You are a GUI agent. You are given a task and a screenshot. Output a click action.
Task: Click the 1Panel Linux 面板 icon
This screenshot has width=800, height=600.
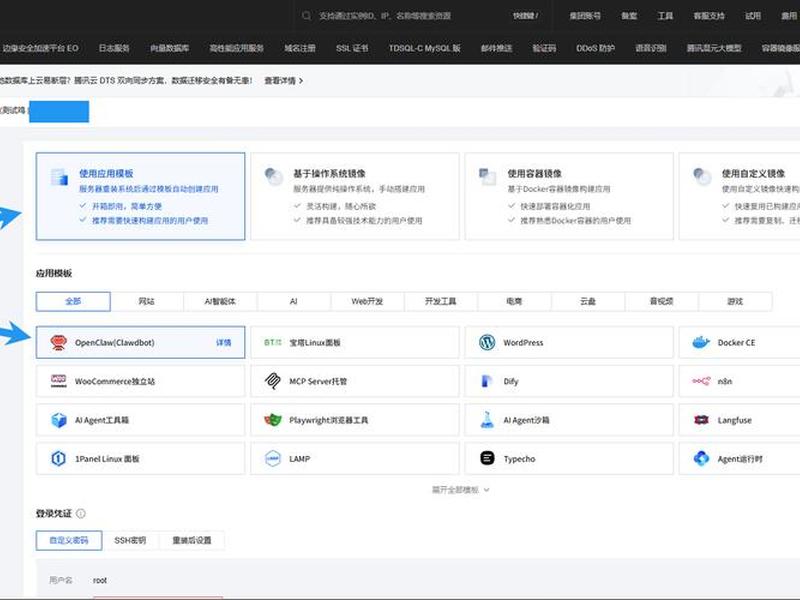pos(59,459)
